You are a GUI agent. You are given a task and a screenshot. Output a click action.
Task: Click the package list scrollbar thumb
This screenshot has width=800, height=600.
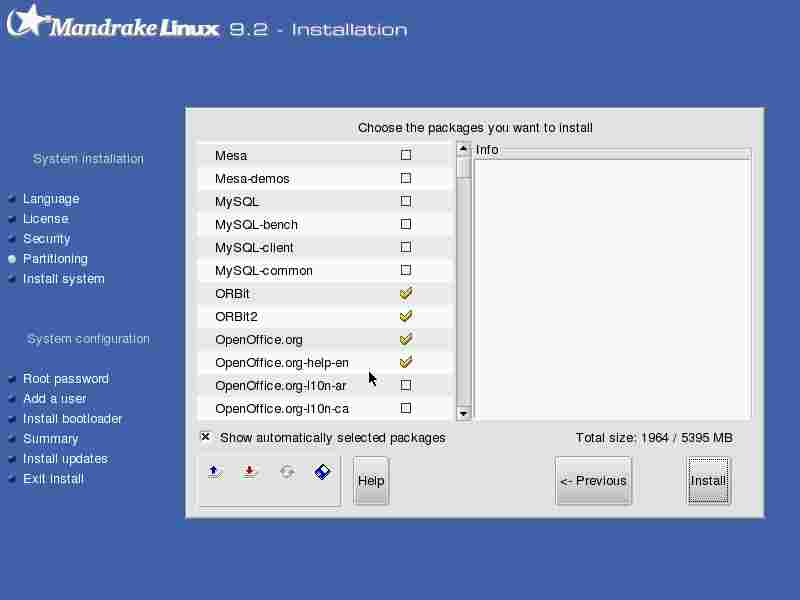pyautogui.click(x=463, y=168)
